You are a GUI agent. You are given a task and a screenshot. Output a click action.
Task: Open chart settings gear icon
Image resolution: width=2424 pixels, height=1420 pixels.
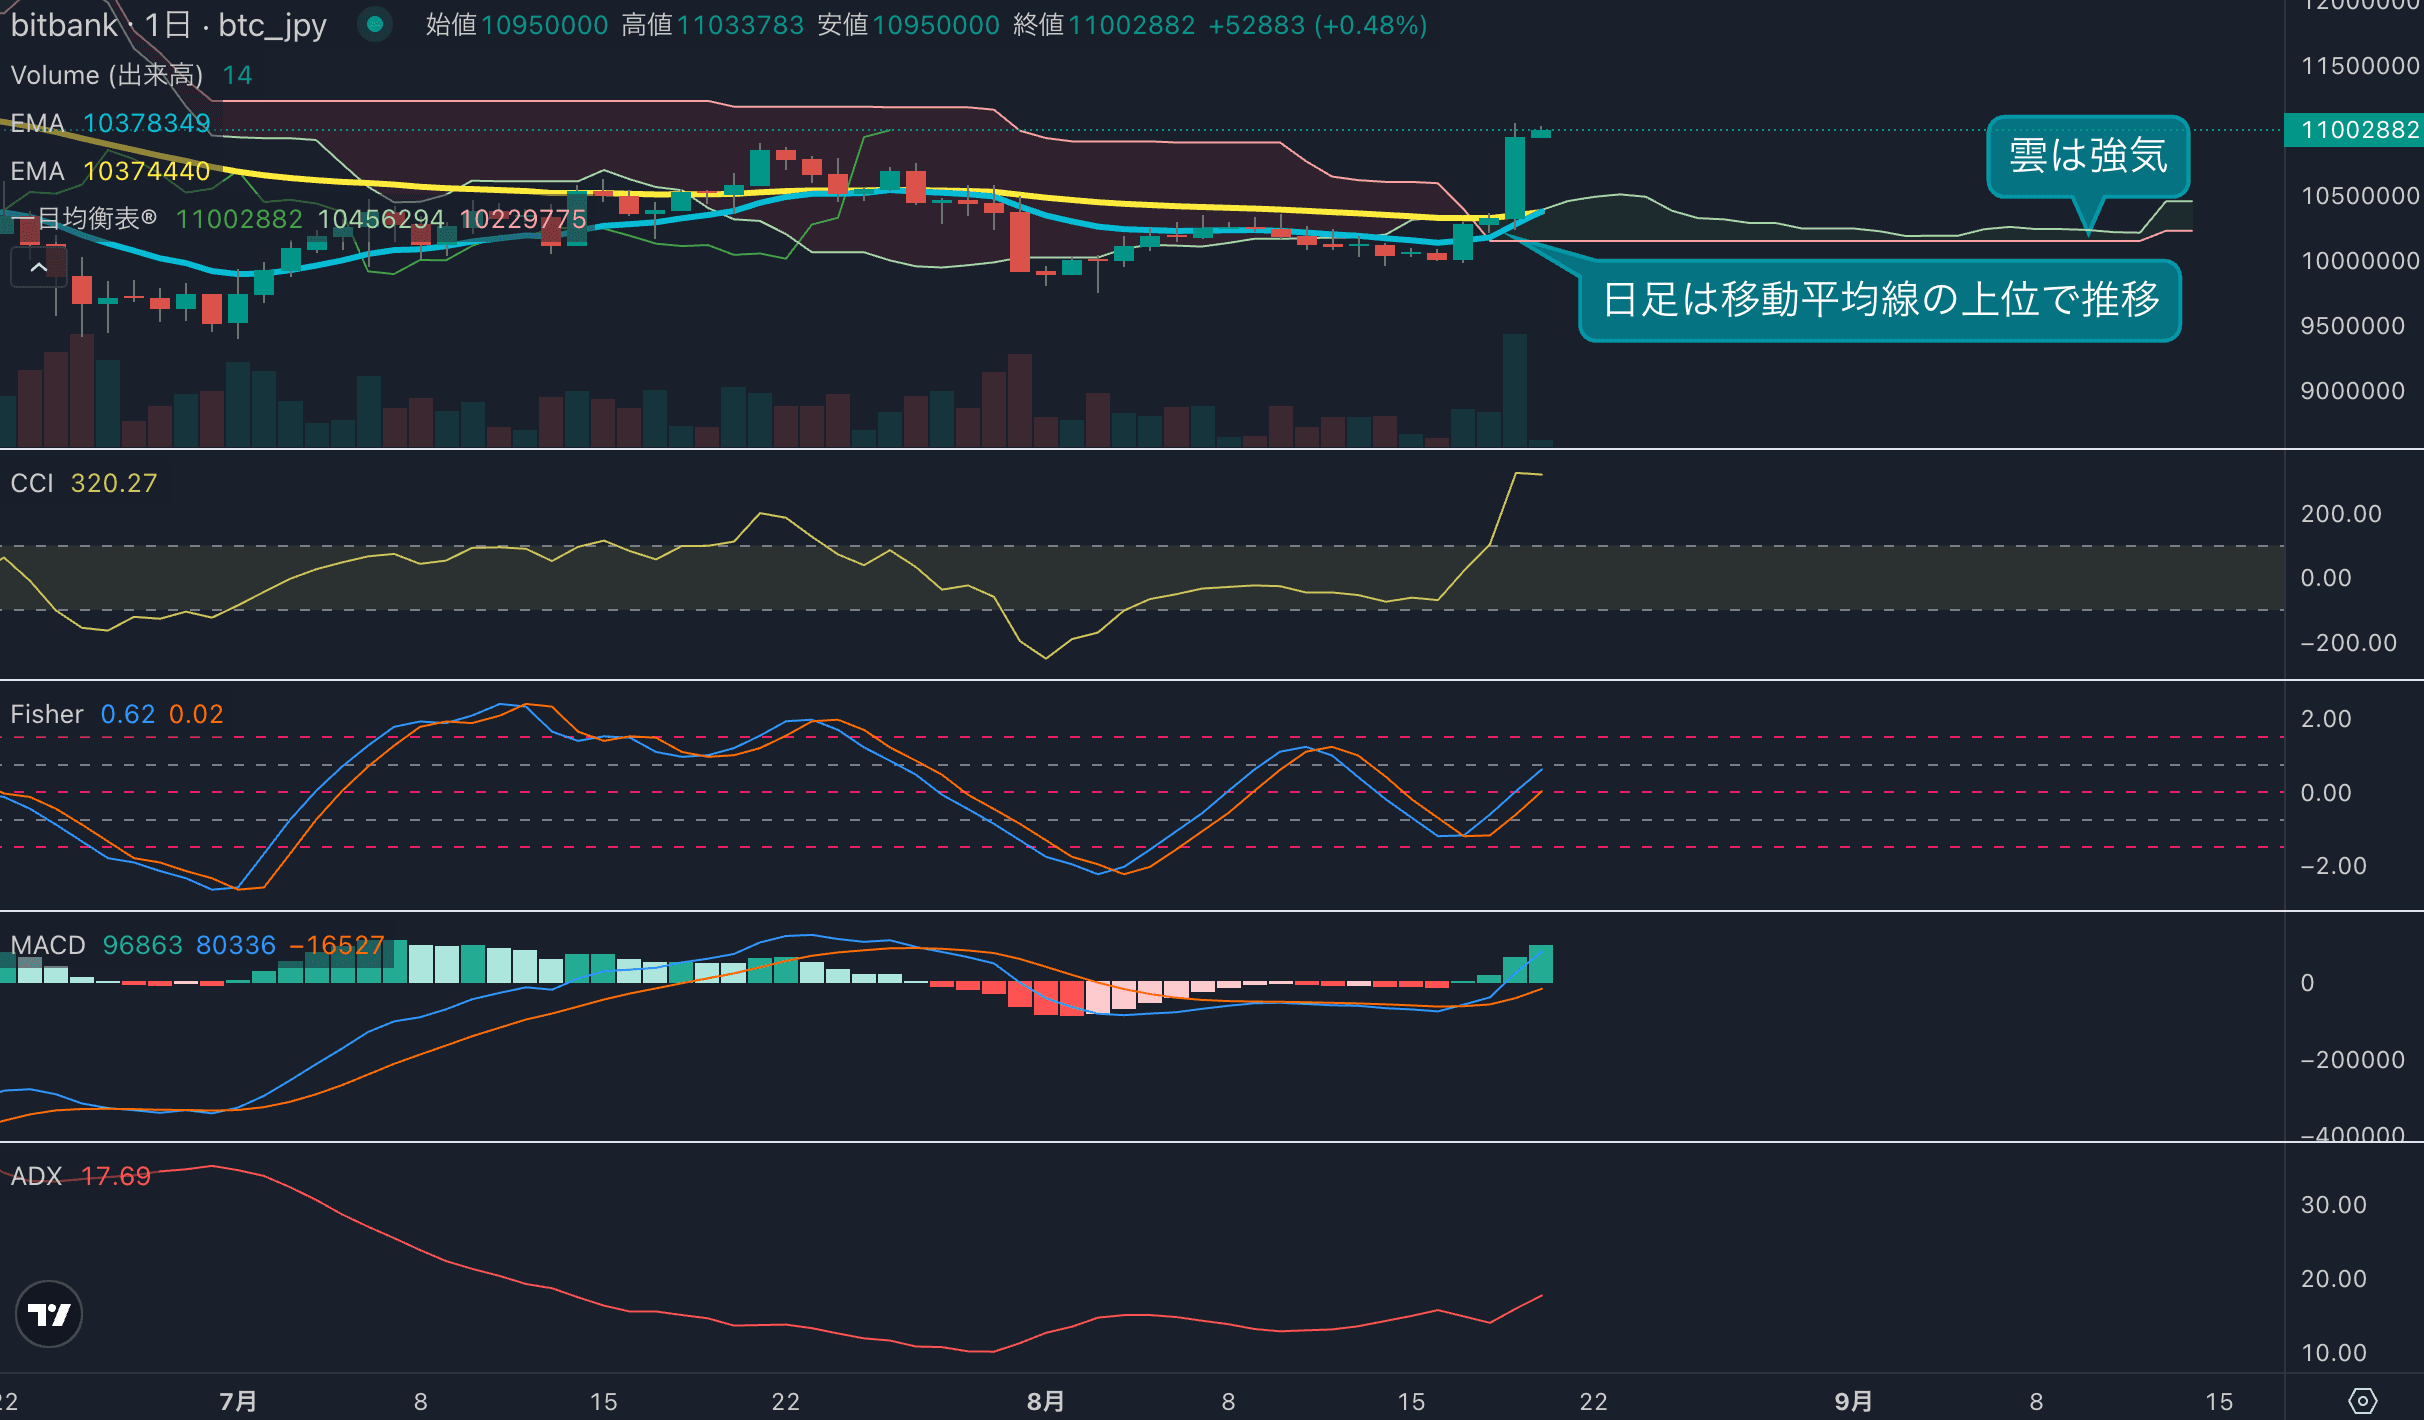[2362, 1401]
